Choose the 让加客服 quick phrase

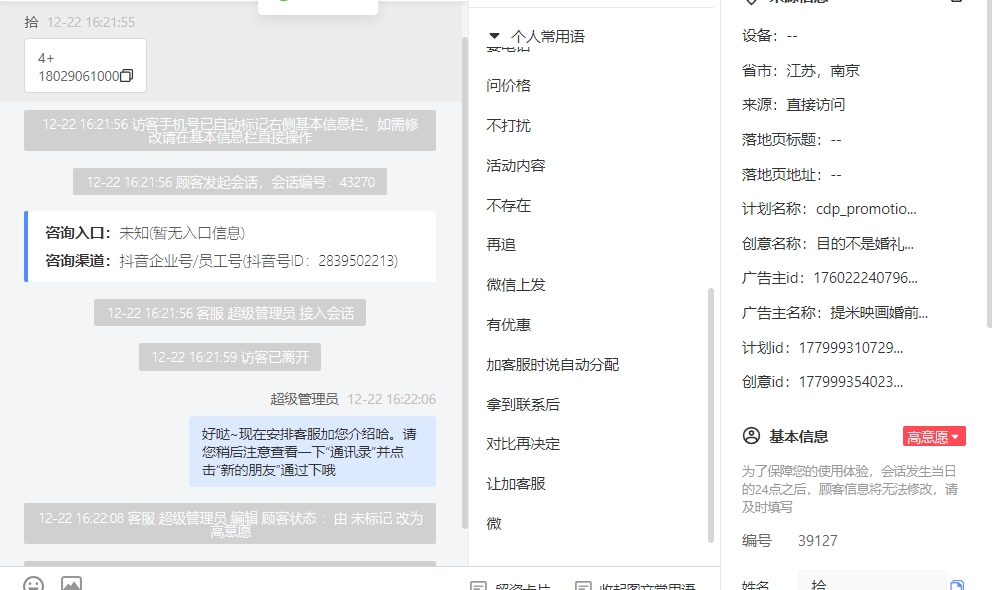pos(516,484)
